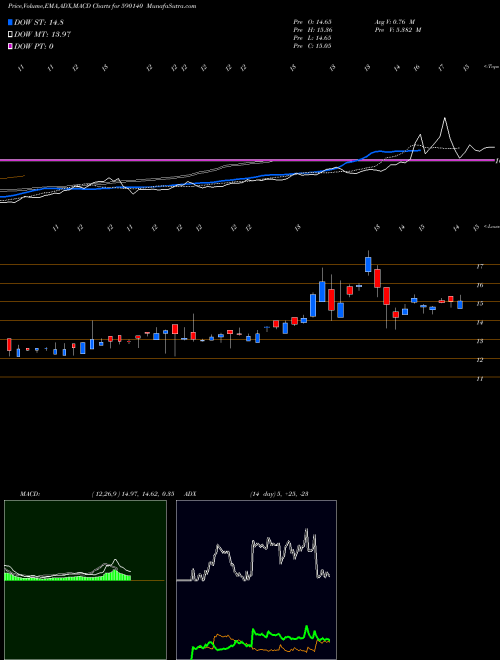Select the 'DOW PT: 0' label

(33, 46)
